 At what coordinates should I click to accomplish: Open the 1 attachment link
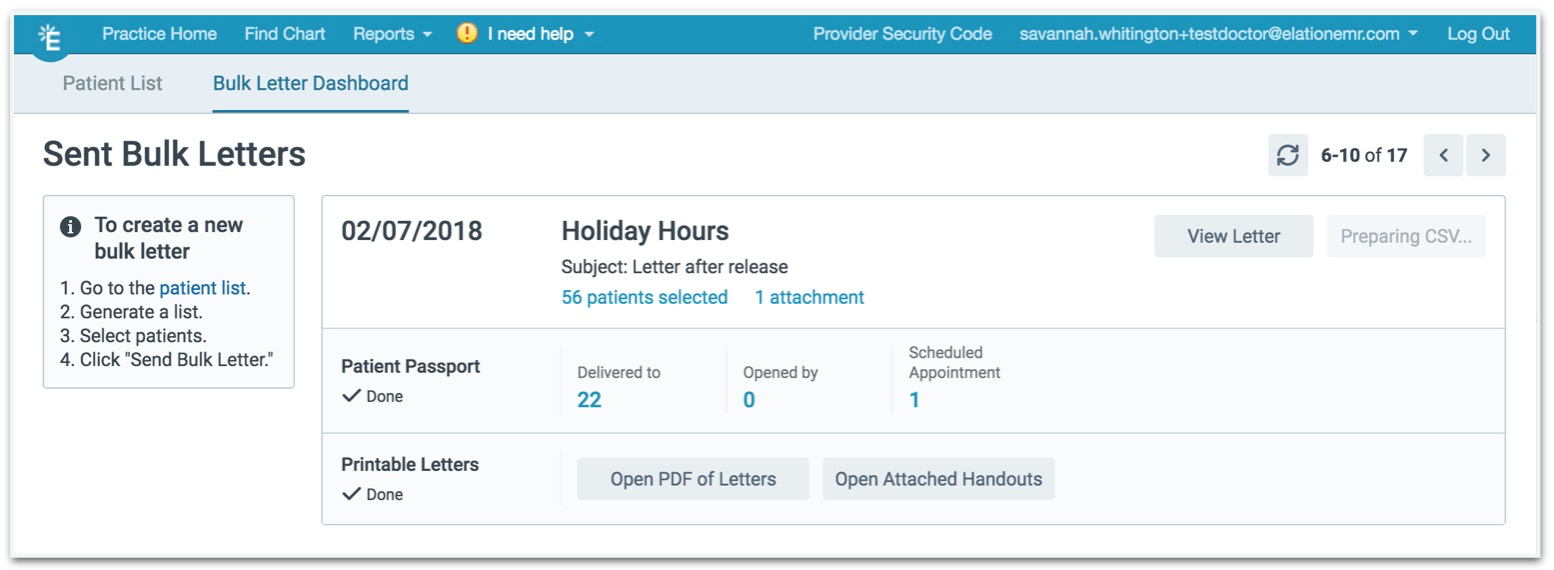(809, 297)
